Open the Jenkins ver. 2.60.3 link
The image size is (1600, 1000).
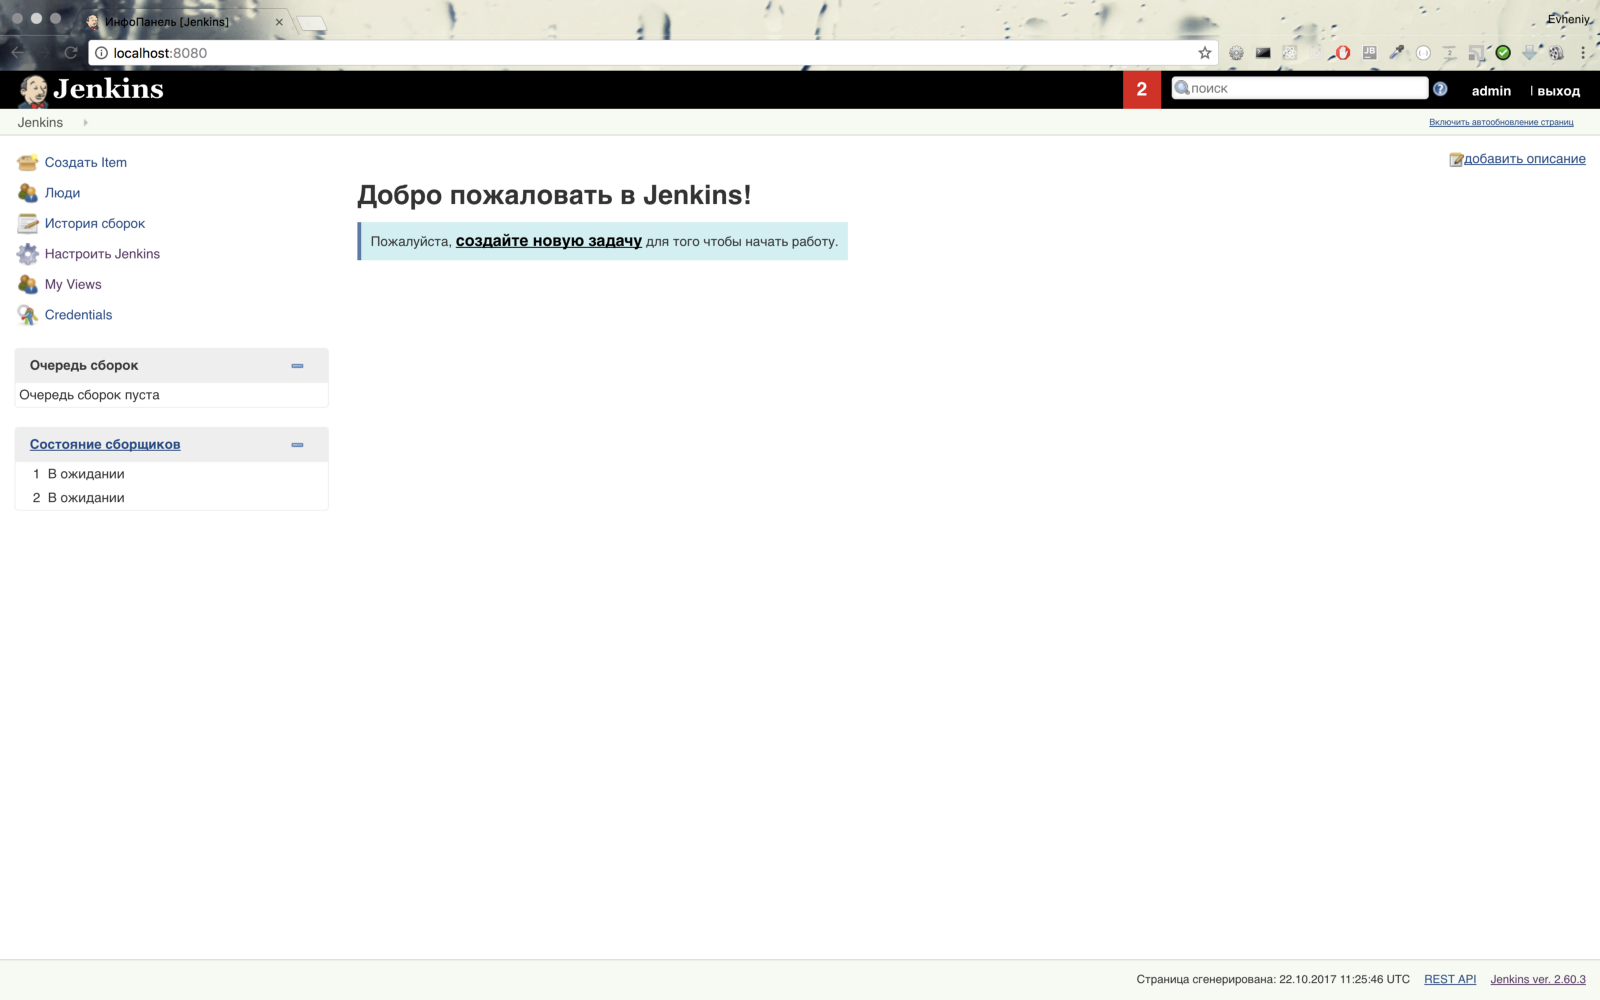[x=1538, y=979]
